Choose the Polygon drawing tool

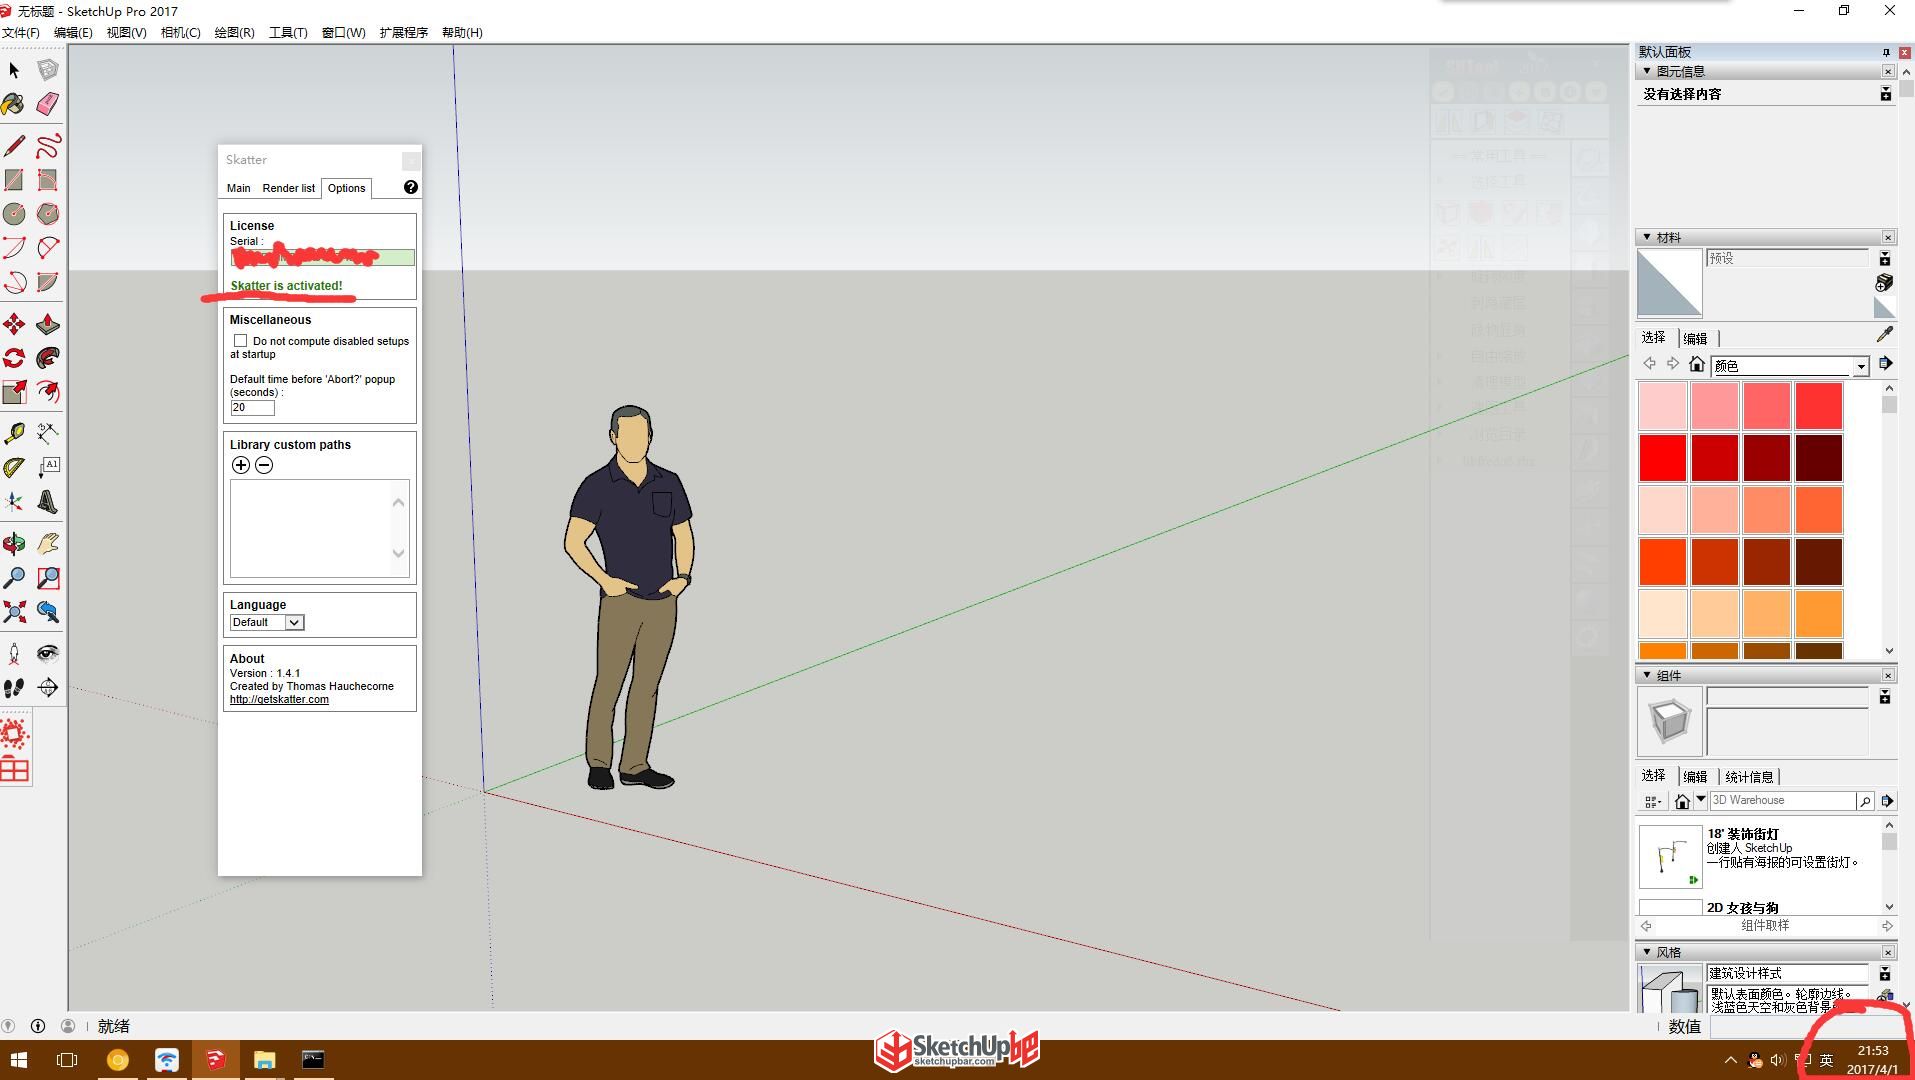47,214
